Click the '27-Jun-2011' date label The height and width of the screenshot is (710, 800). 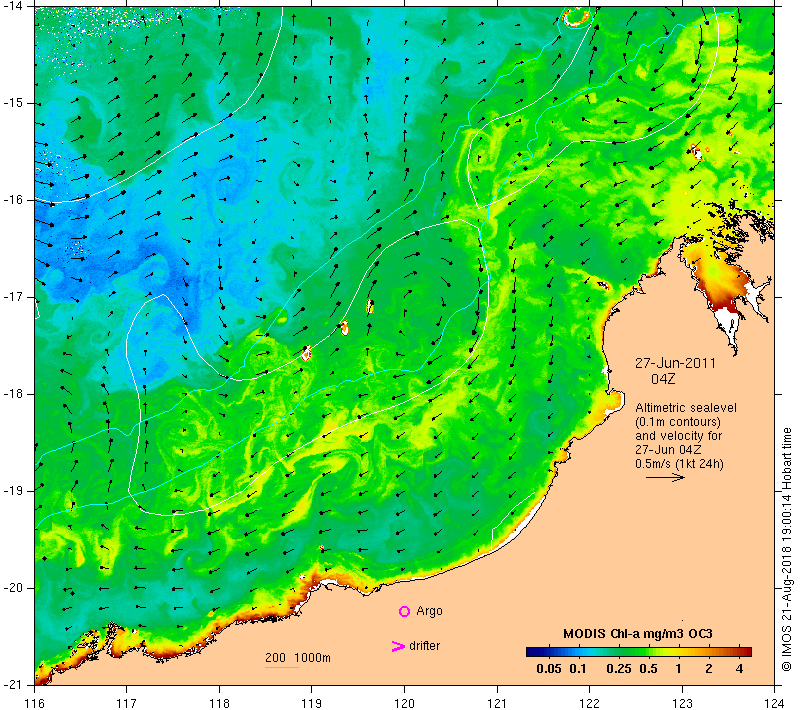pyautogui.click(x=675, y=363)
